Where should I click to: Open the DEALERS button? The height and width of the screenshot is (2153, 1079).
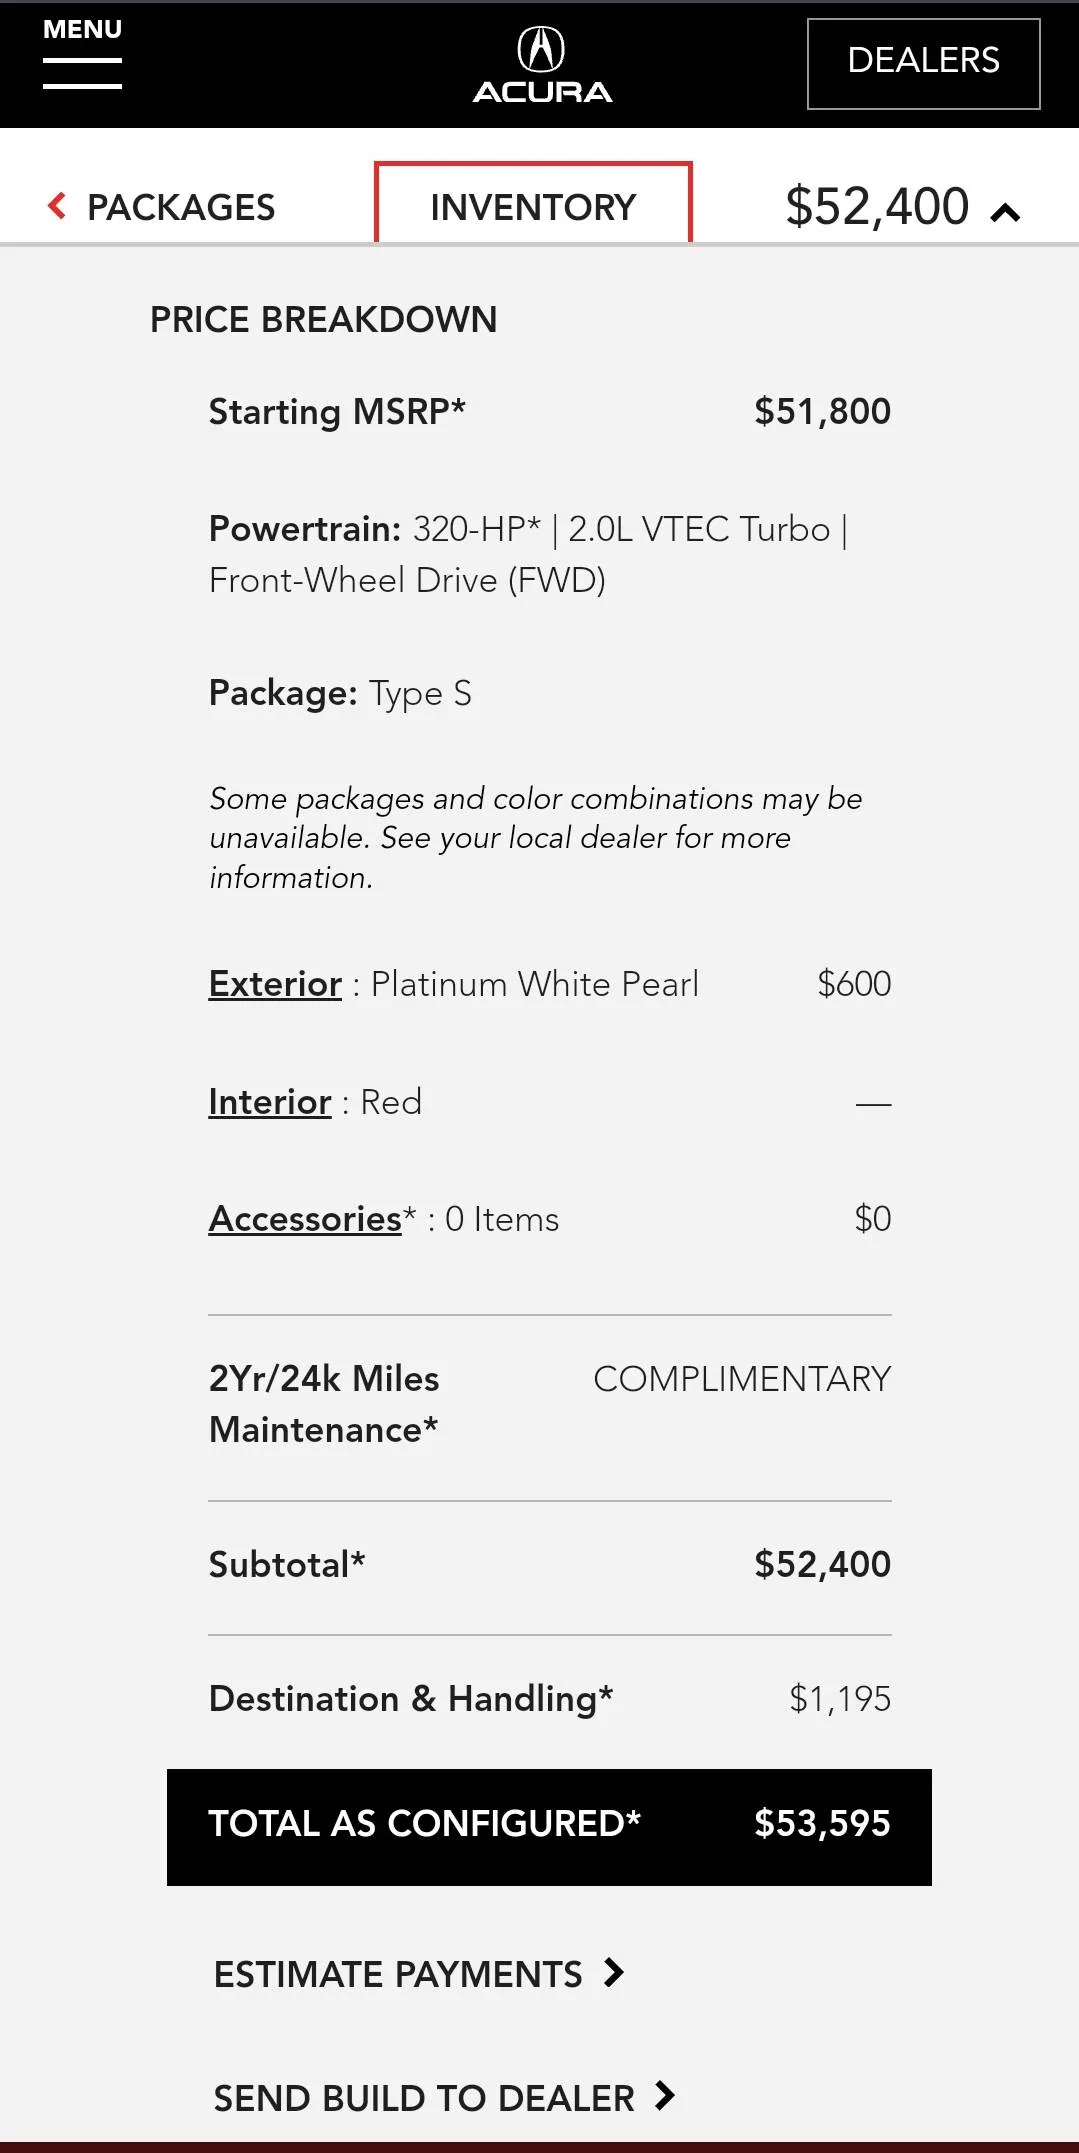point(923,63)
